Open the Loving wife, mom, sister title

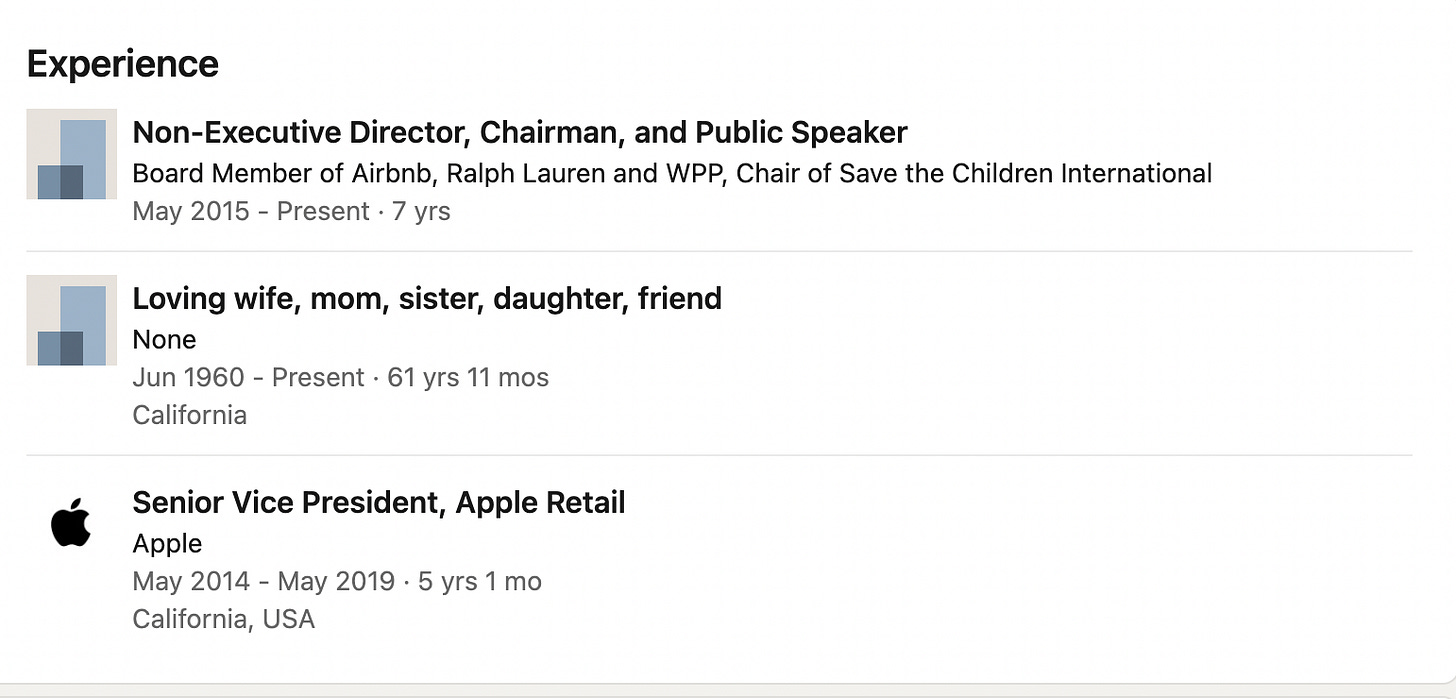[x=426, y=298]
